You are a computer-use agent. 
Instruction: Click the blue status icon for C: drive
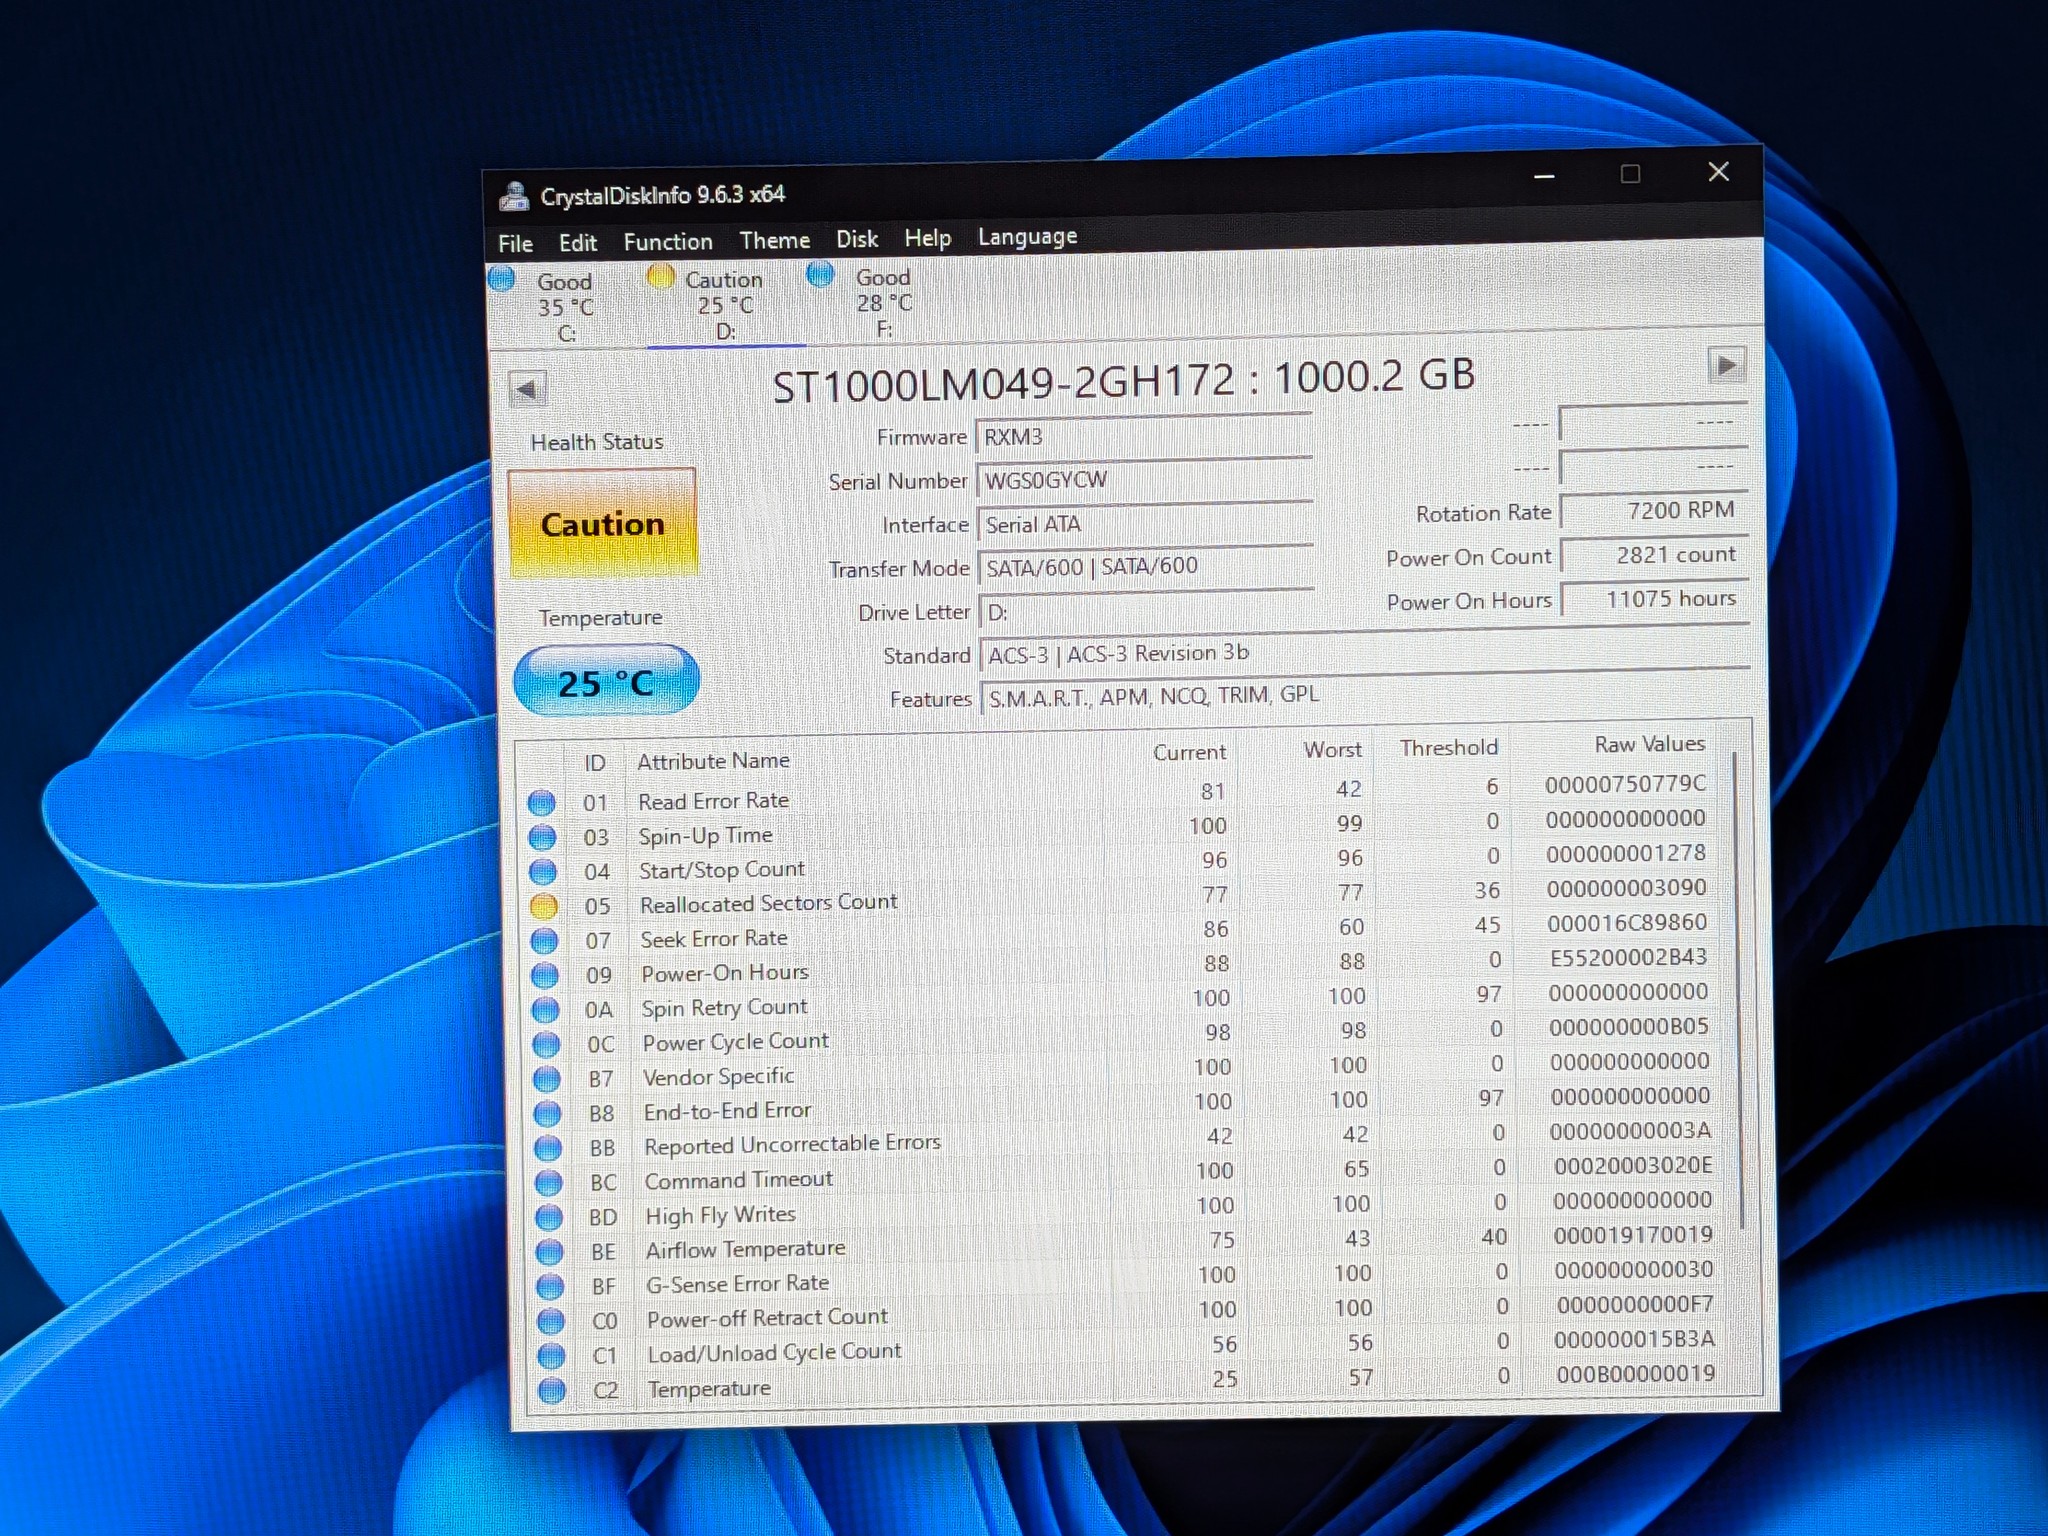502,279
